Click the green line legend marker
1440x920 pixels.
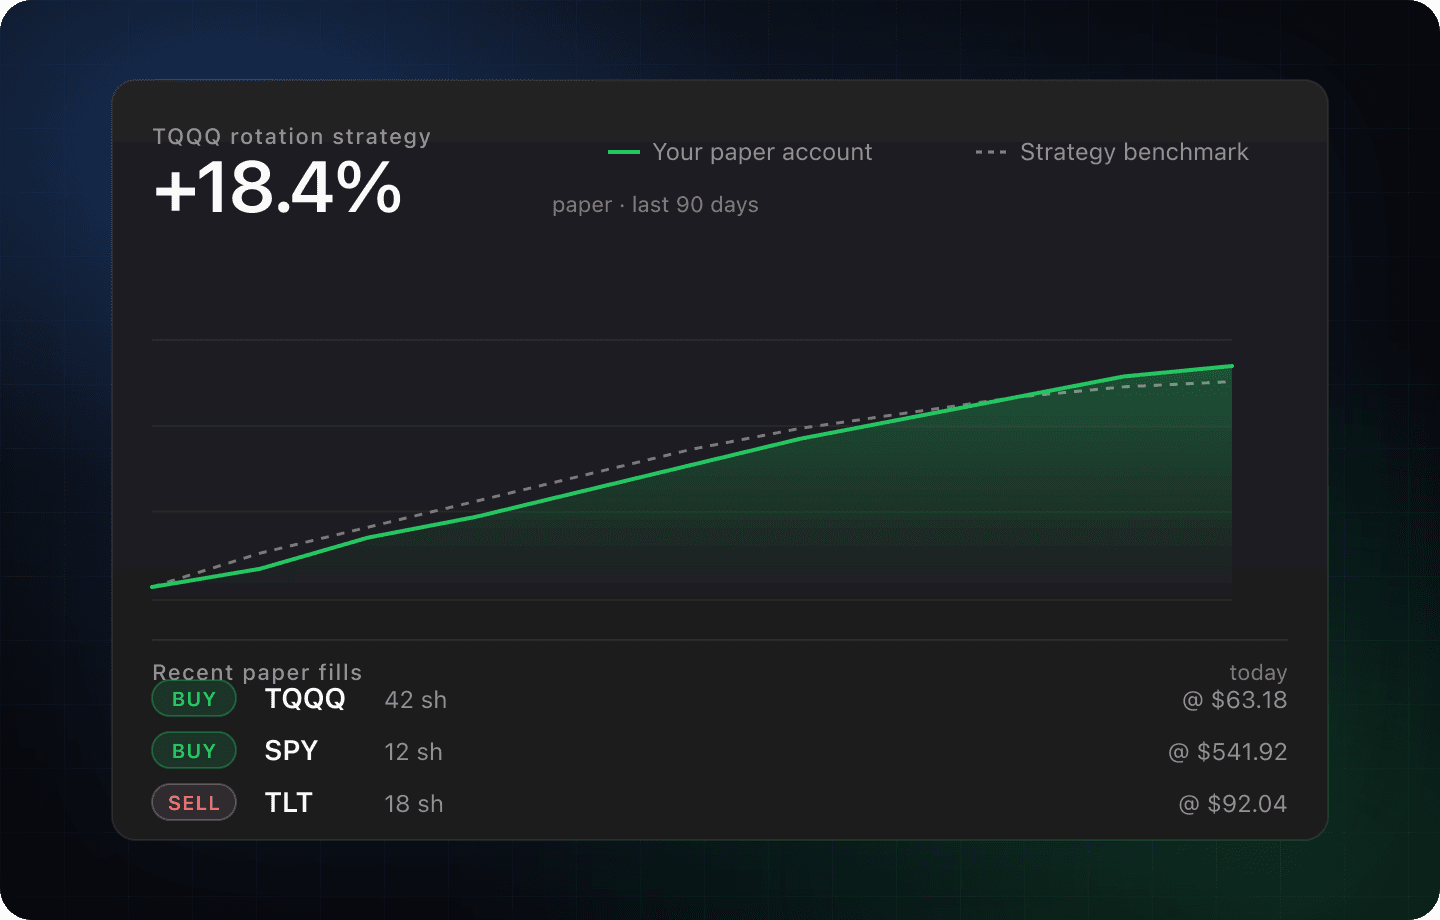tap(624, 152)
